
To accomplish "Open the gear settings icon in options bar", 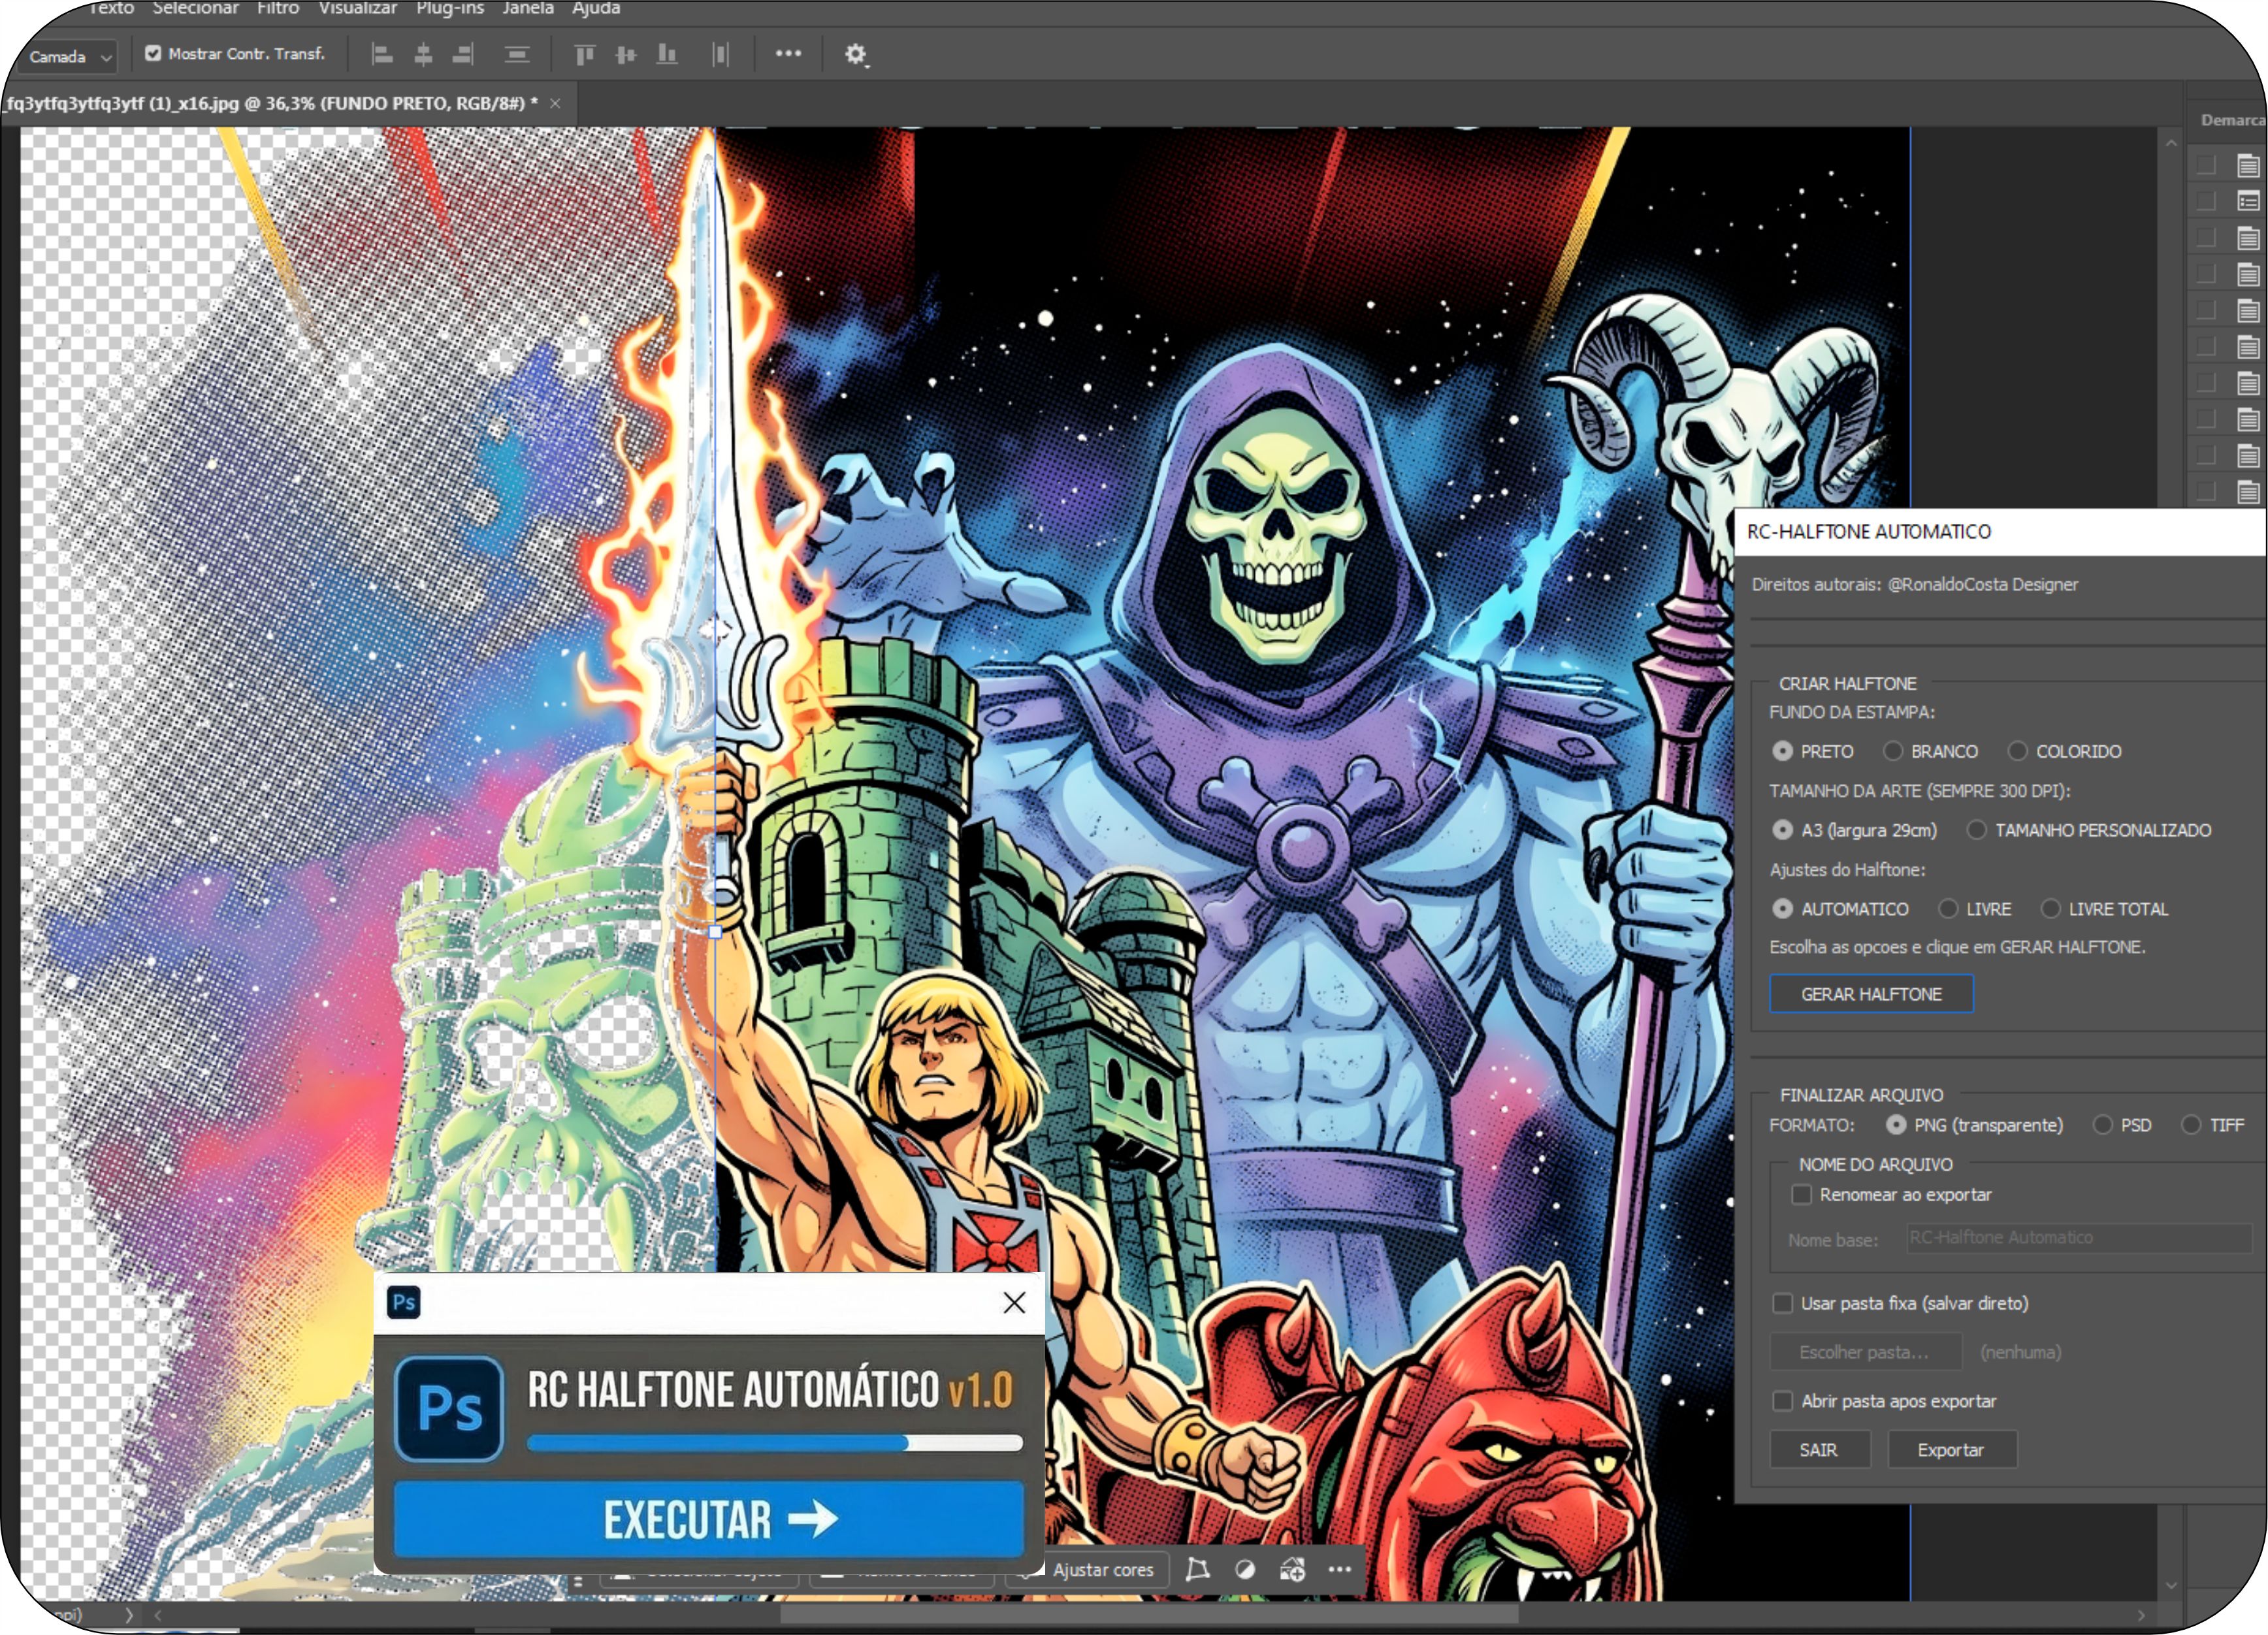I will (855, 54).
